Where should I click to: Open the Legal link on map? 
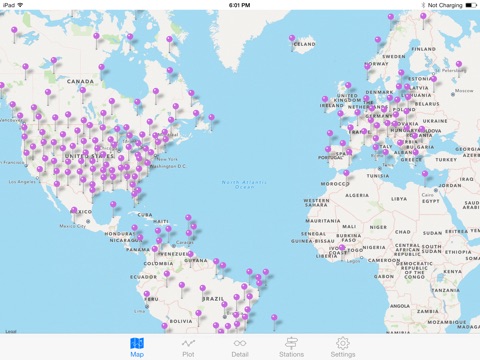pyautogui.click(x=11, y=331)
